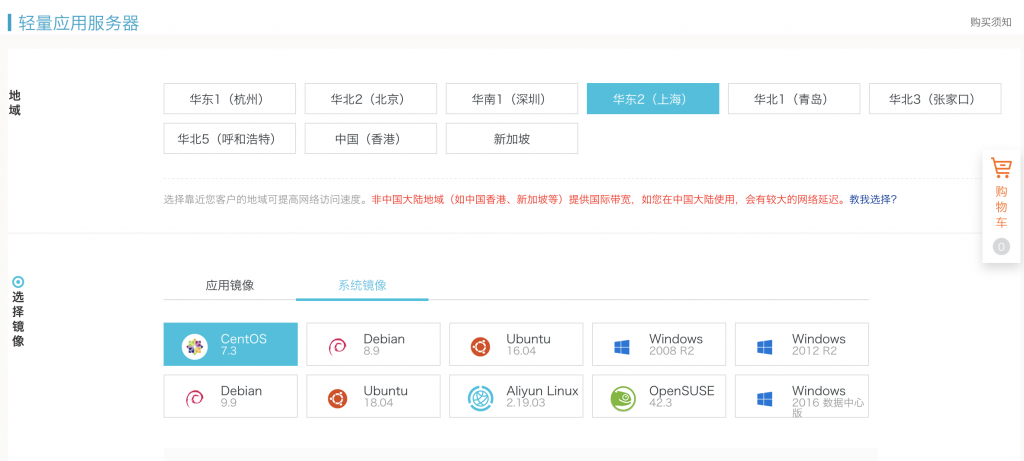Click the Windows 2012 R2 logo icon

click(x=765, y=347)
